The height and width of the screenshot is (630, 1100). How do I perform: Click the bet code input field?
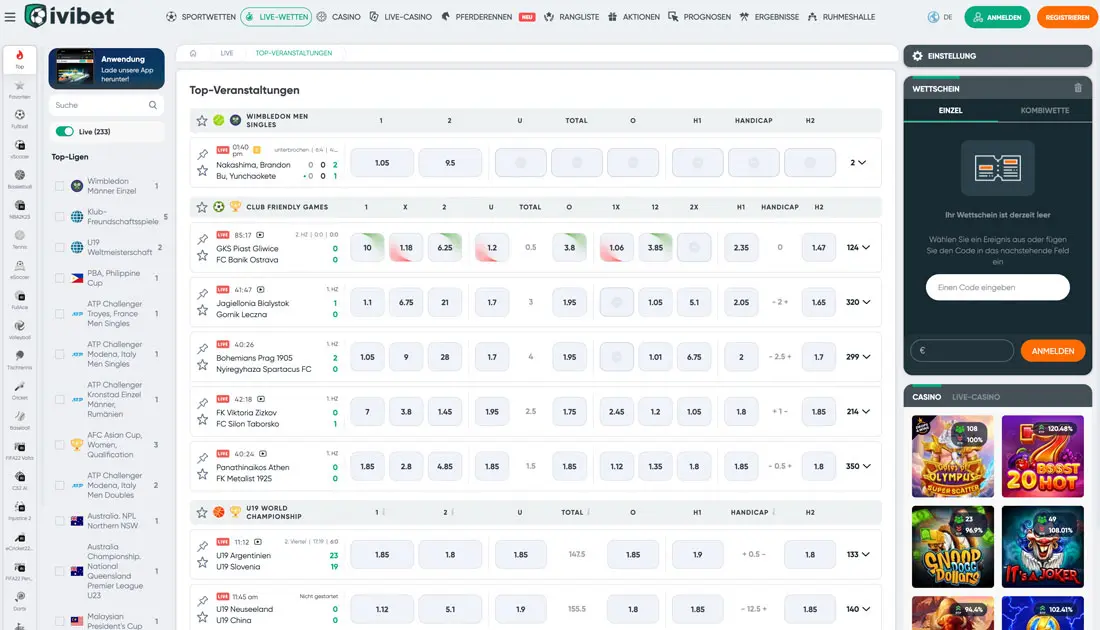[997, 288]
